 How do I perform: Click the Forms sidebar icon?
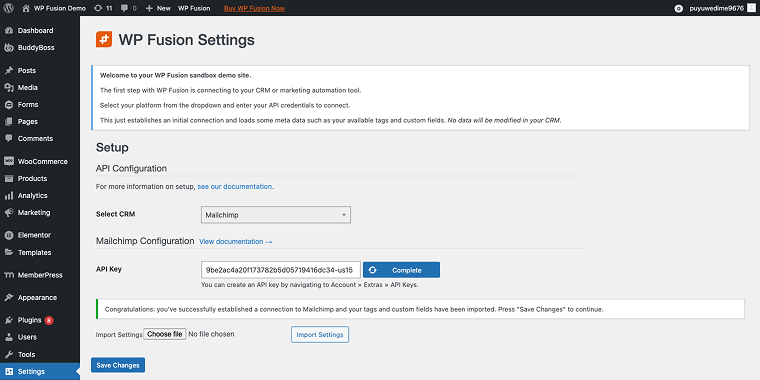click(9, 105)
